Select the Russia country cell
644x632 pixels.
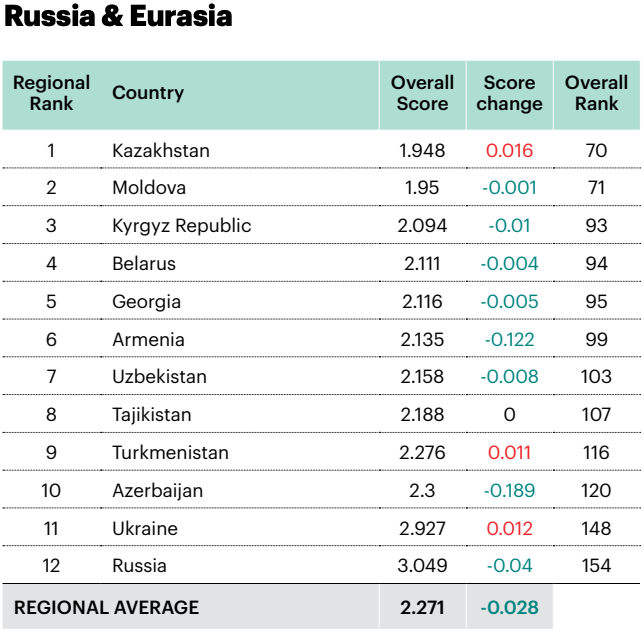pyautogui.click(x=139, y=566)
